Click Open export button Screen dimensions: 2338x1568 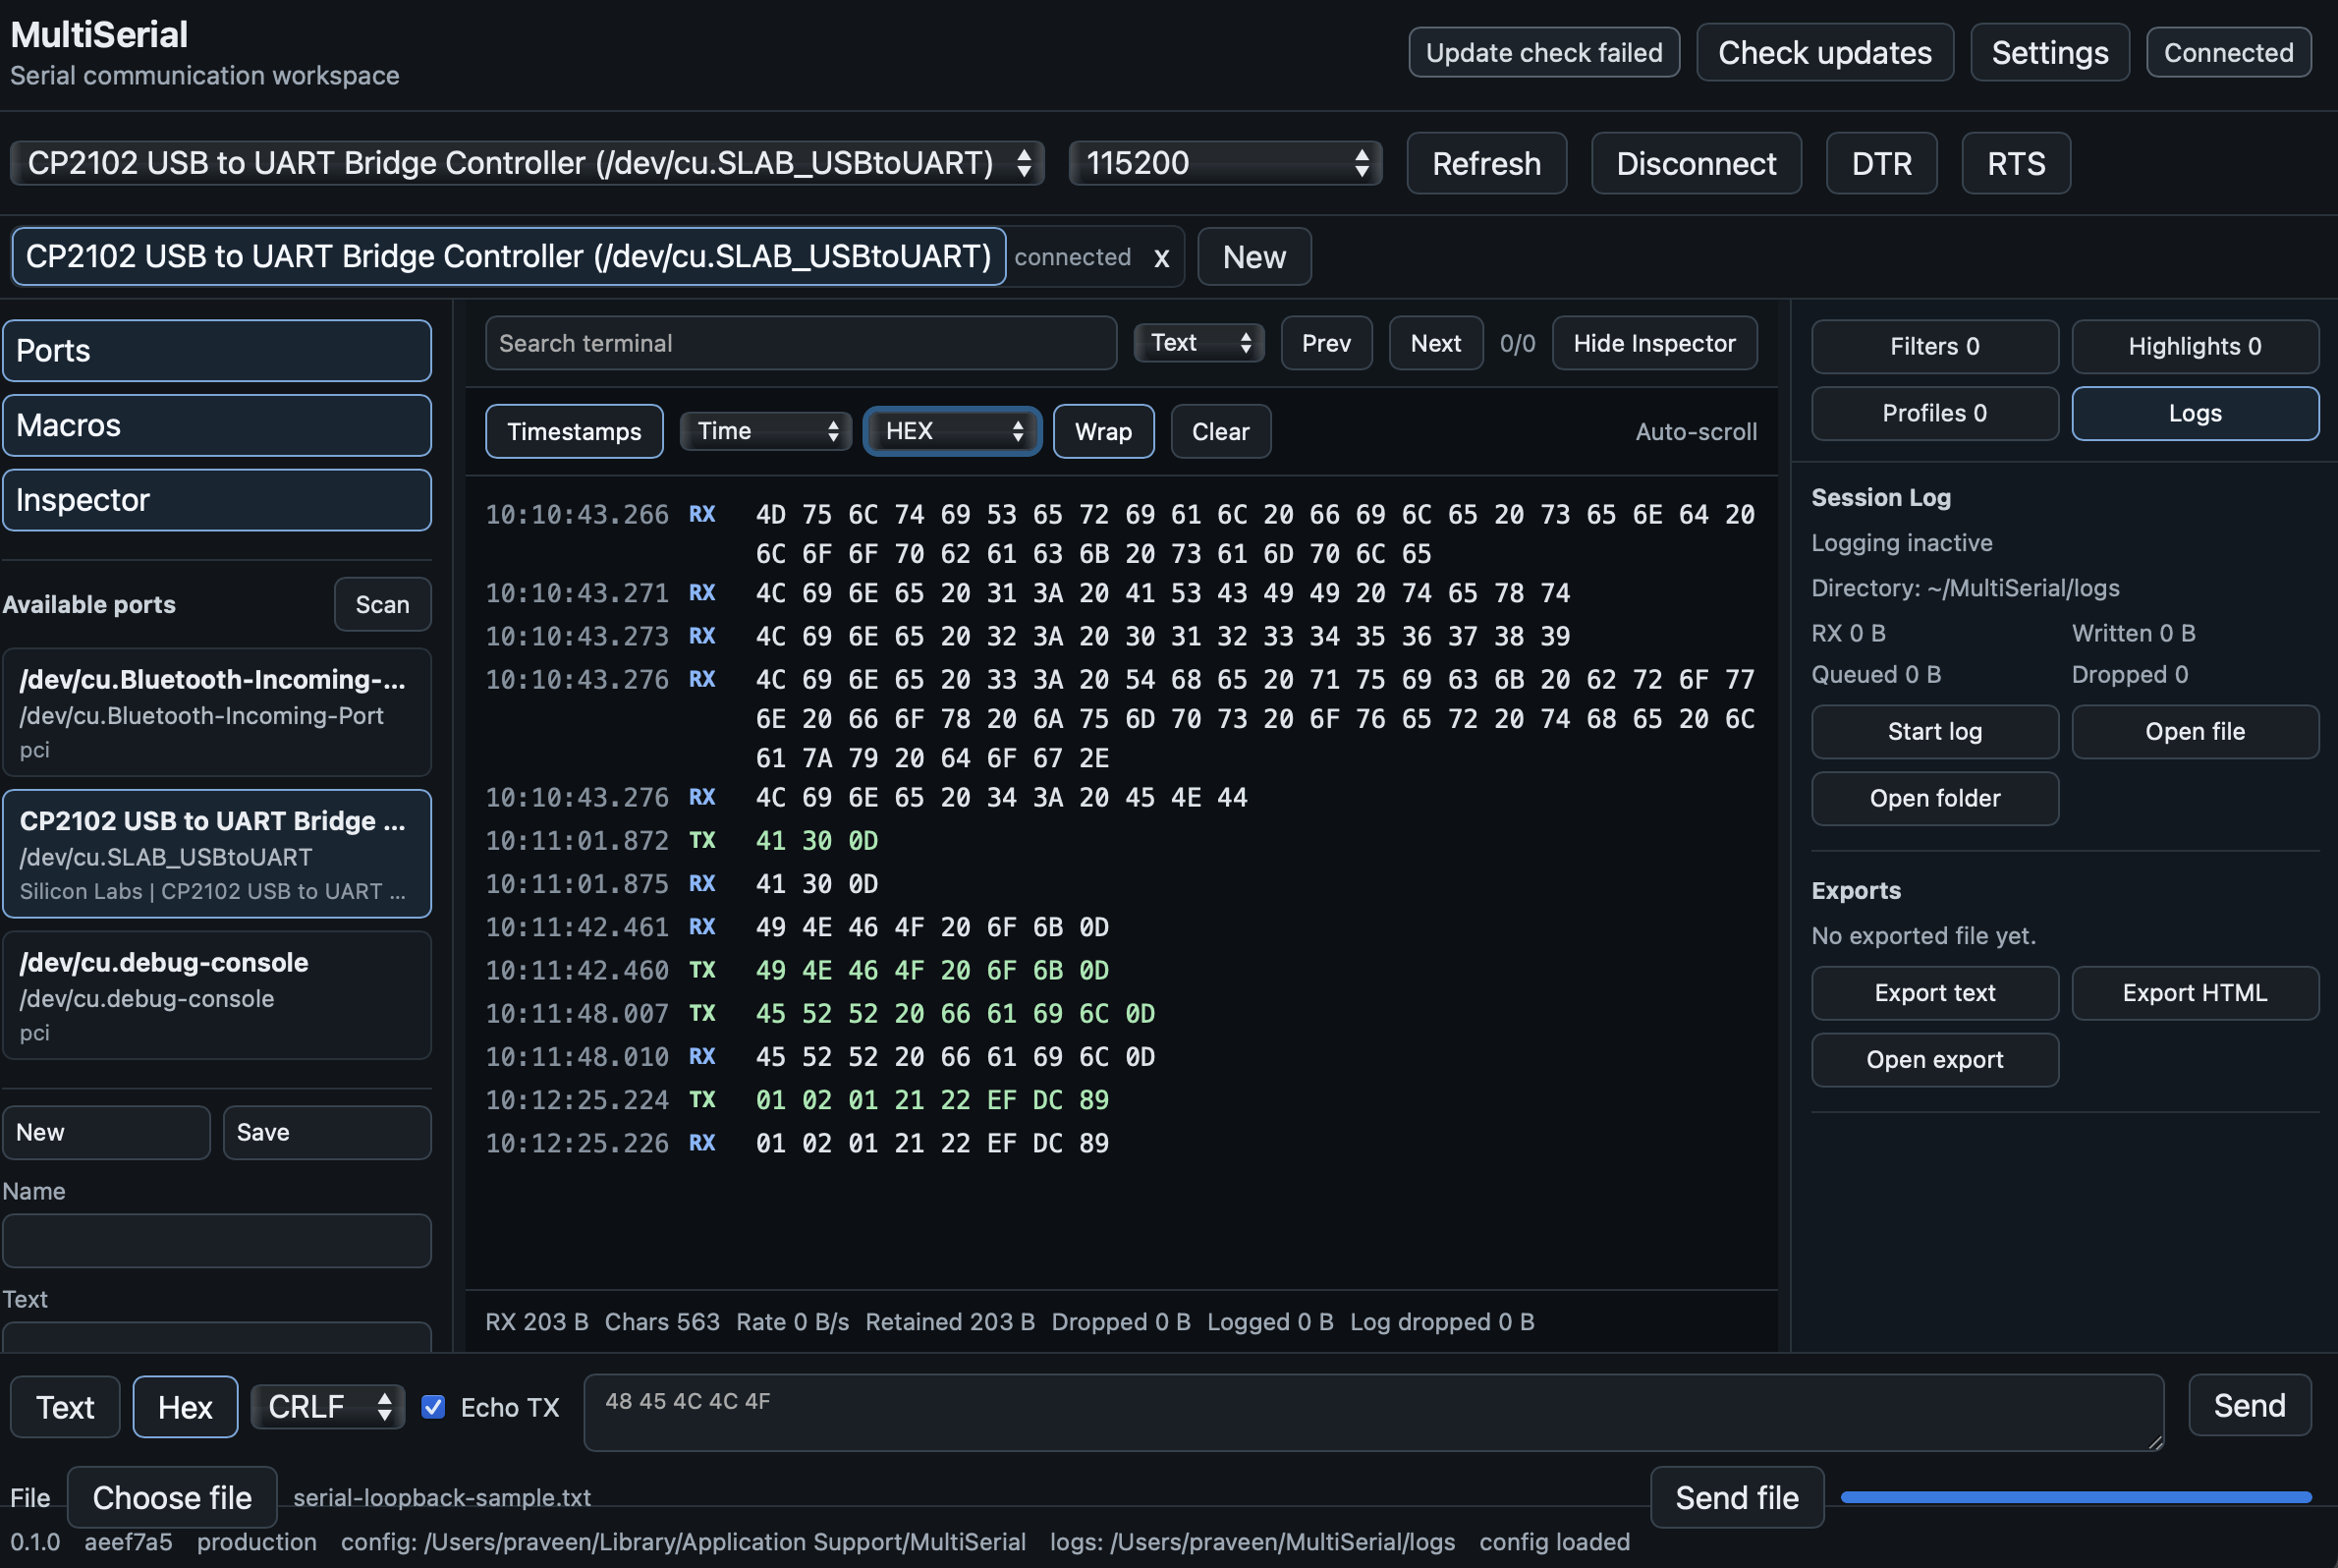click(1934, 1059)
